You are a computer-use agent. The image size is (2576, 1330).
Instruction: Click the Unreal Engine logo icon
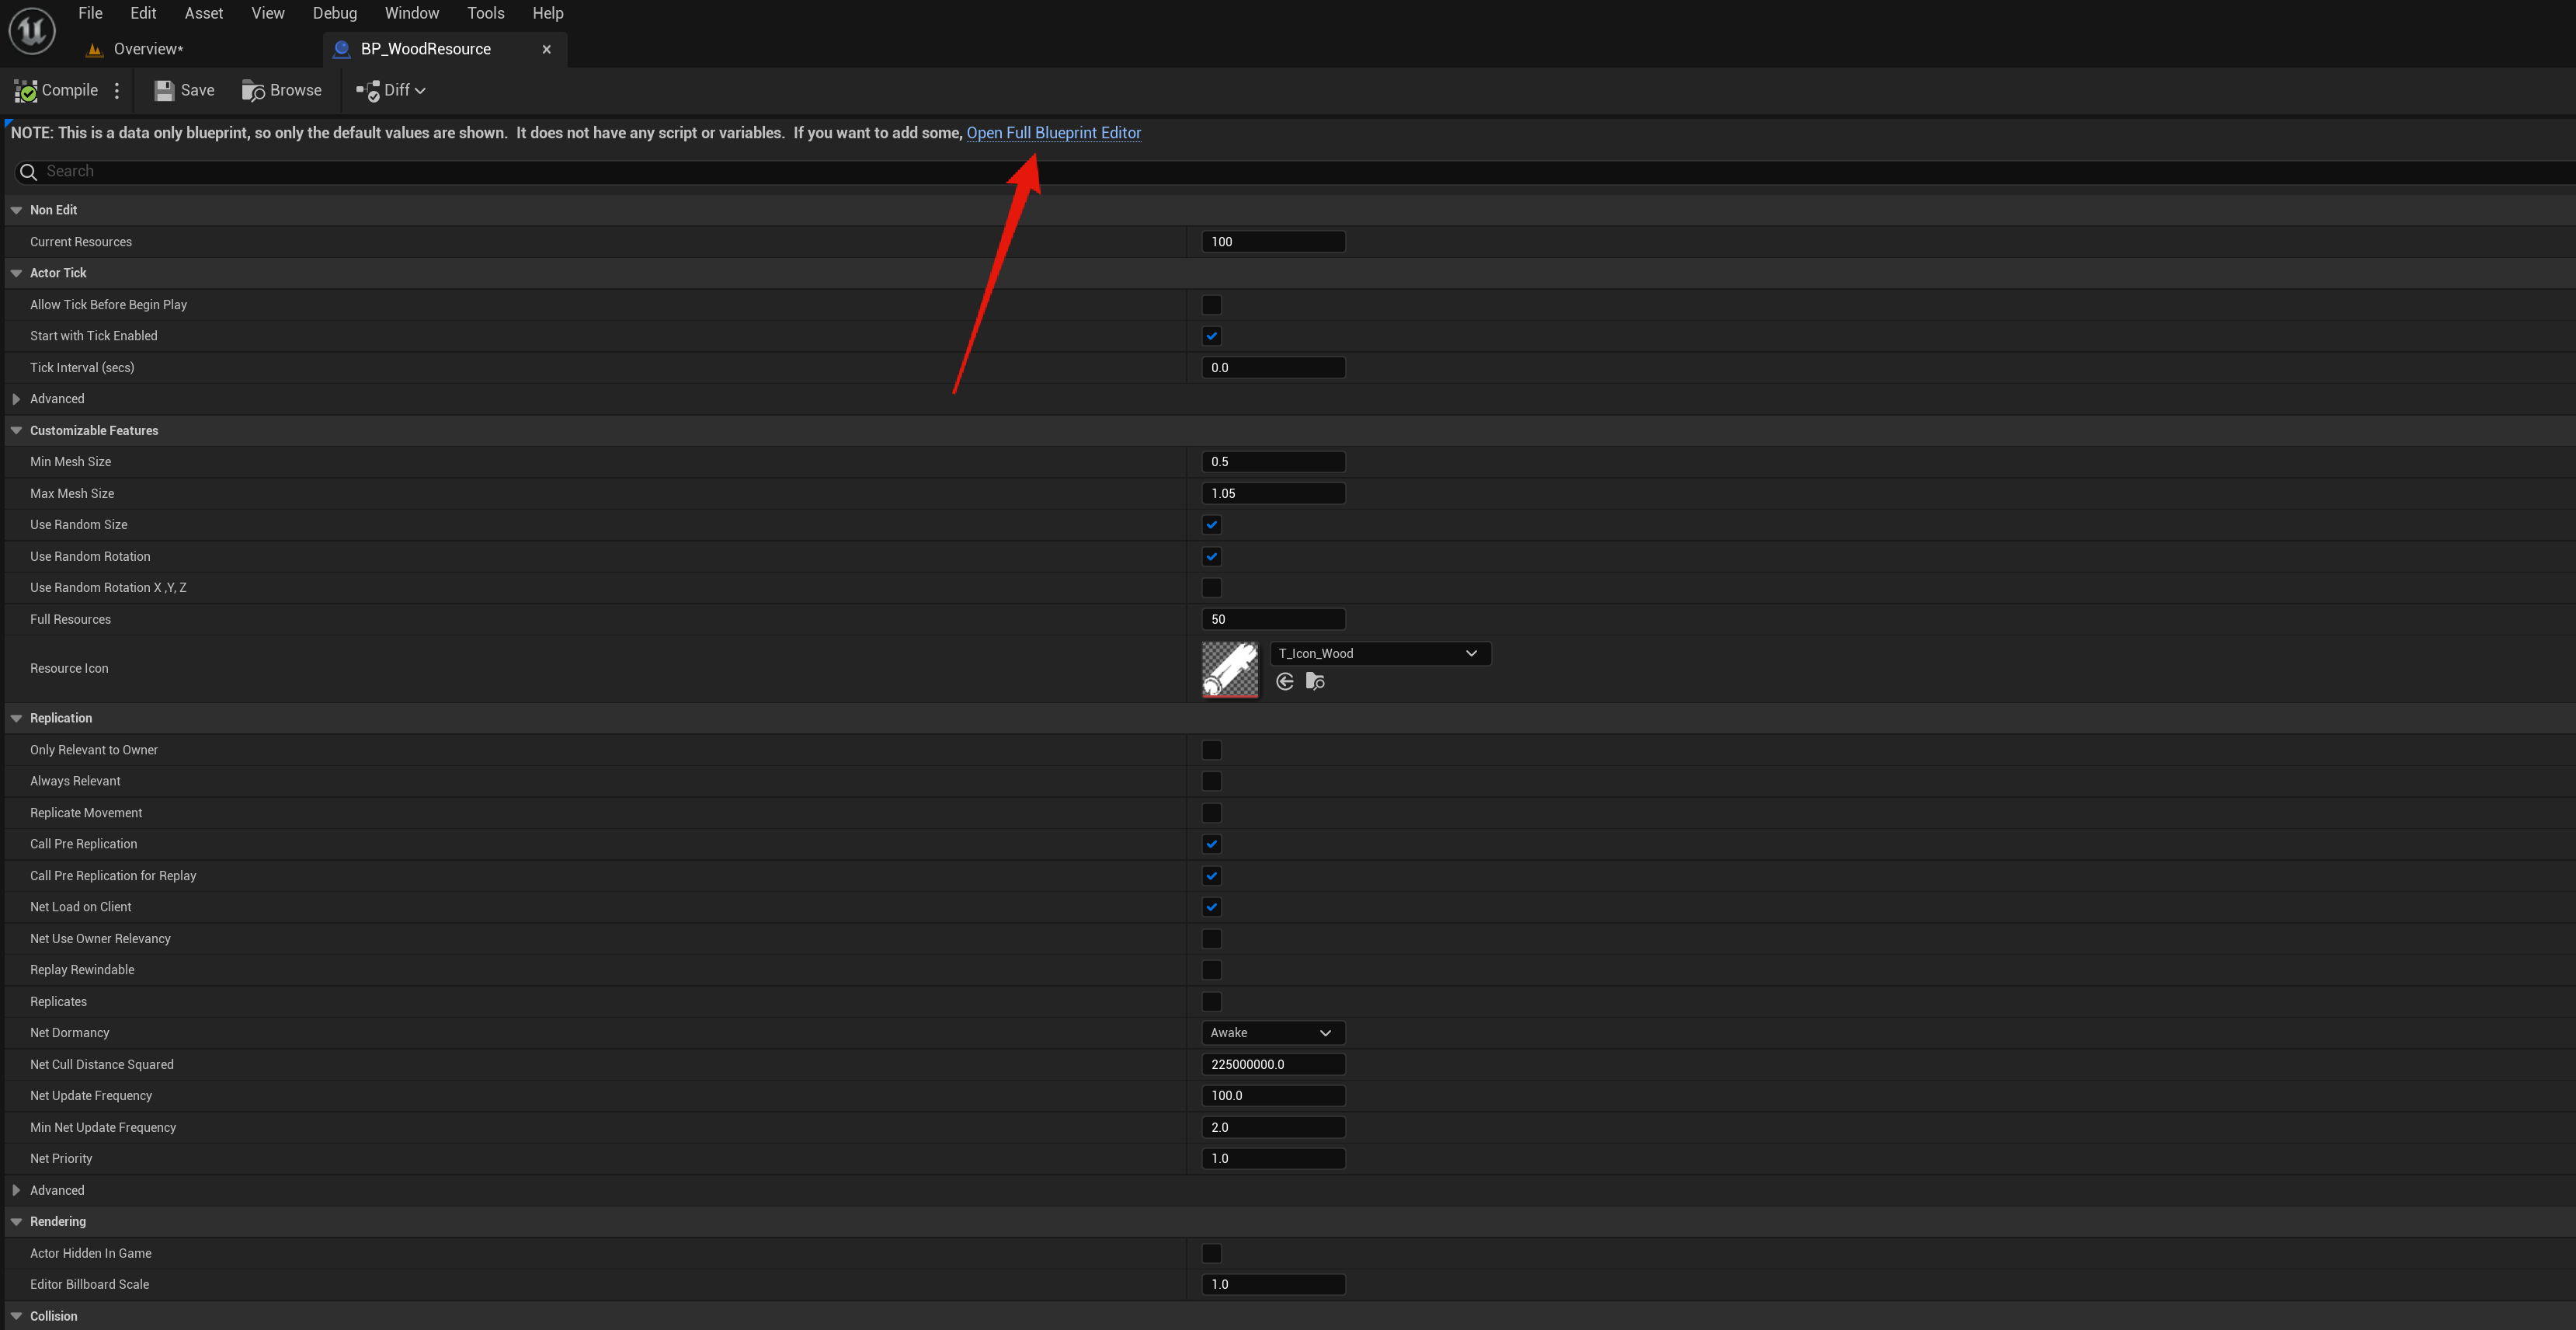[x=31, y=30]
